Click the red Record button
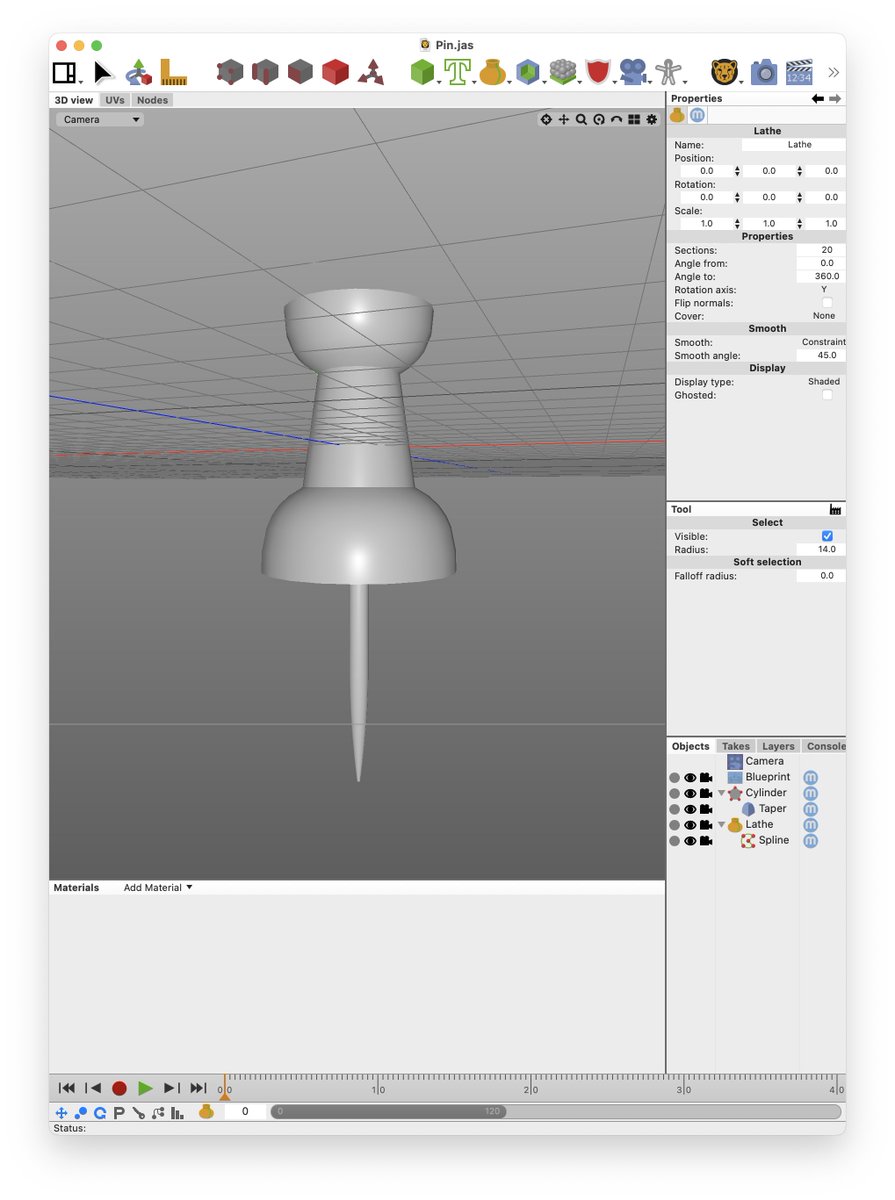Screen dimensions: 895x1200 119,1088
